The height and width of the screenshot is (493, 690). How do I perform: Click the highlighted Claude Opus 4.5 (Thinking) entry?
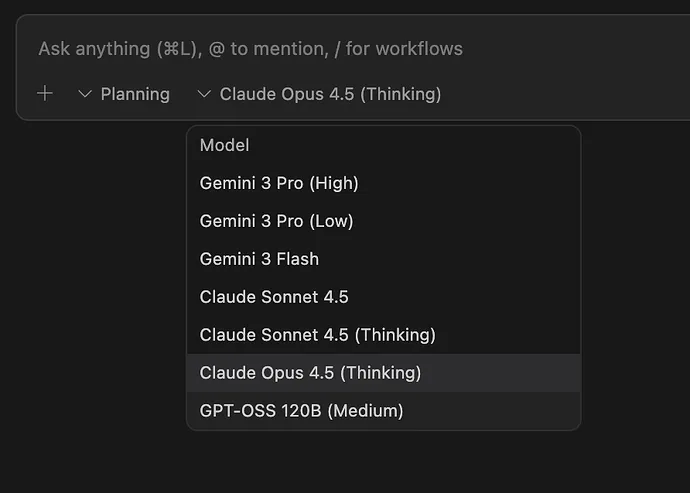(310, 373)
